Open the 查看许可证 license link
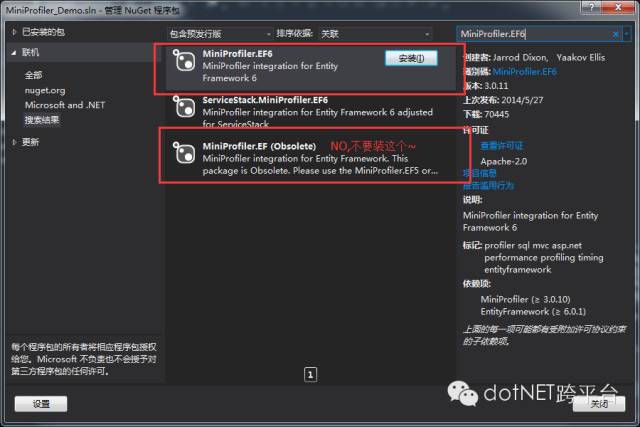Image resolution: width=640 pixels, height=427 pixels. click(502, 146)
